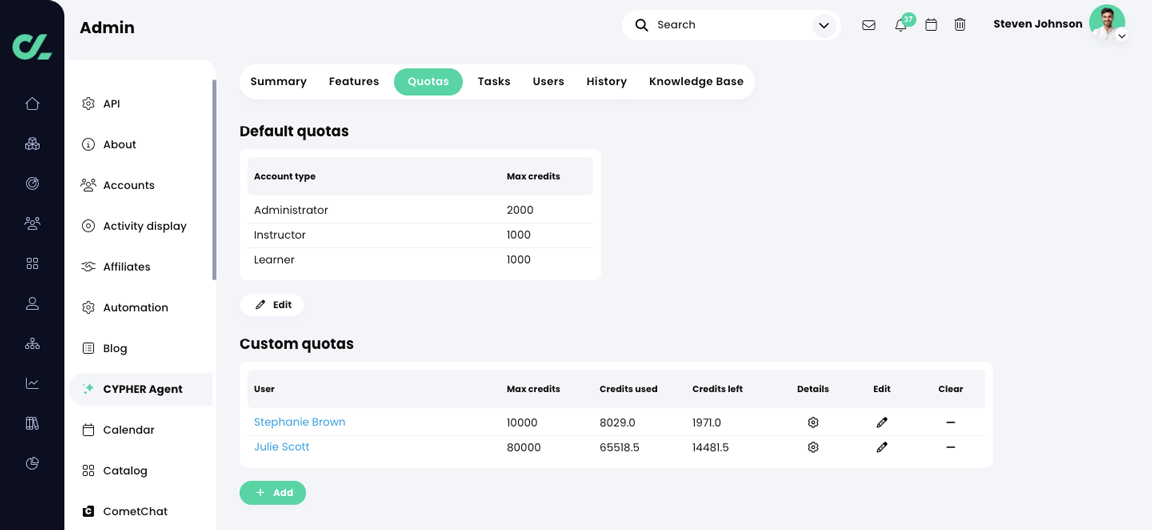Open the Knowledge Base tab
The width and height of the screenshot is (1152, 530).
tap(696, 82)
